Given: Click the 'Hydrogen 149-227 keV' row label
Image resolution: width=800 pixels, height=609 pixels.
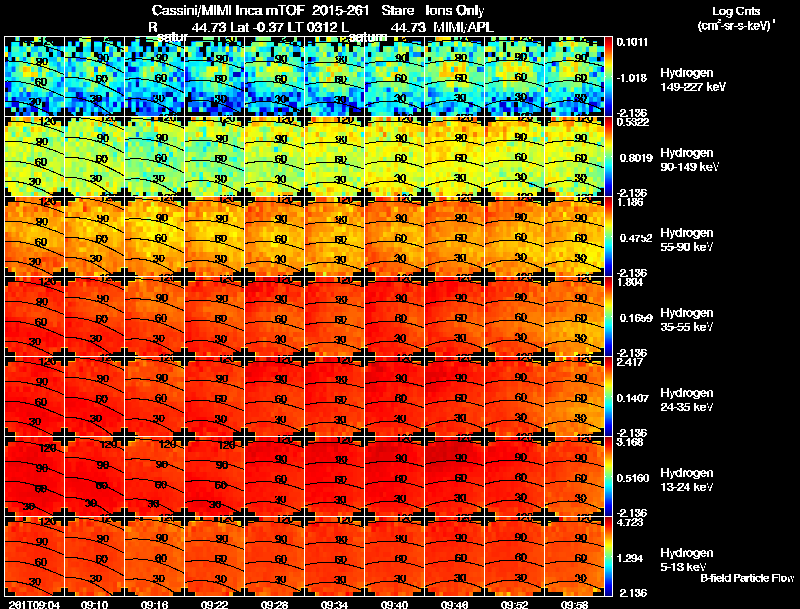Looking at the screenshot, I should (693, 80).
